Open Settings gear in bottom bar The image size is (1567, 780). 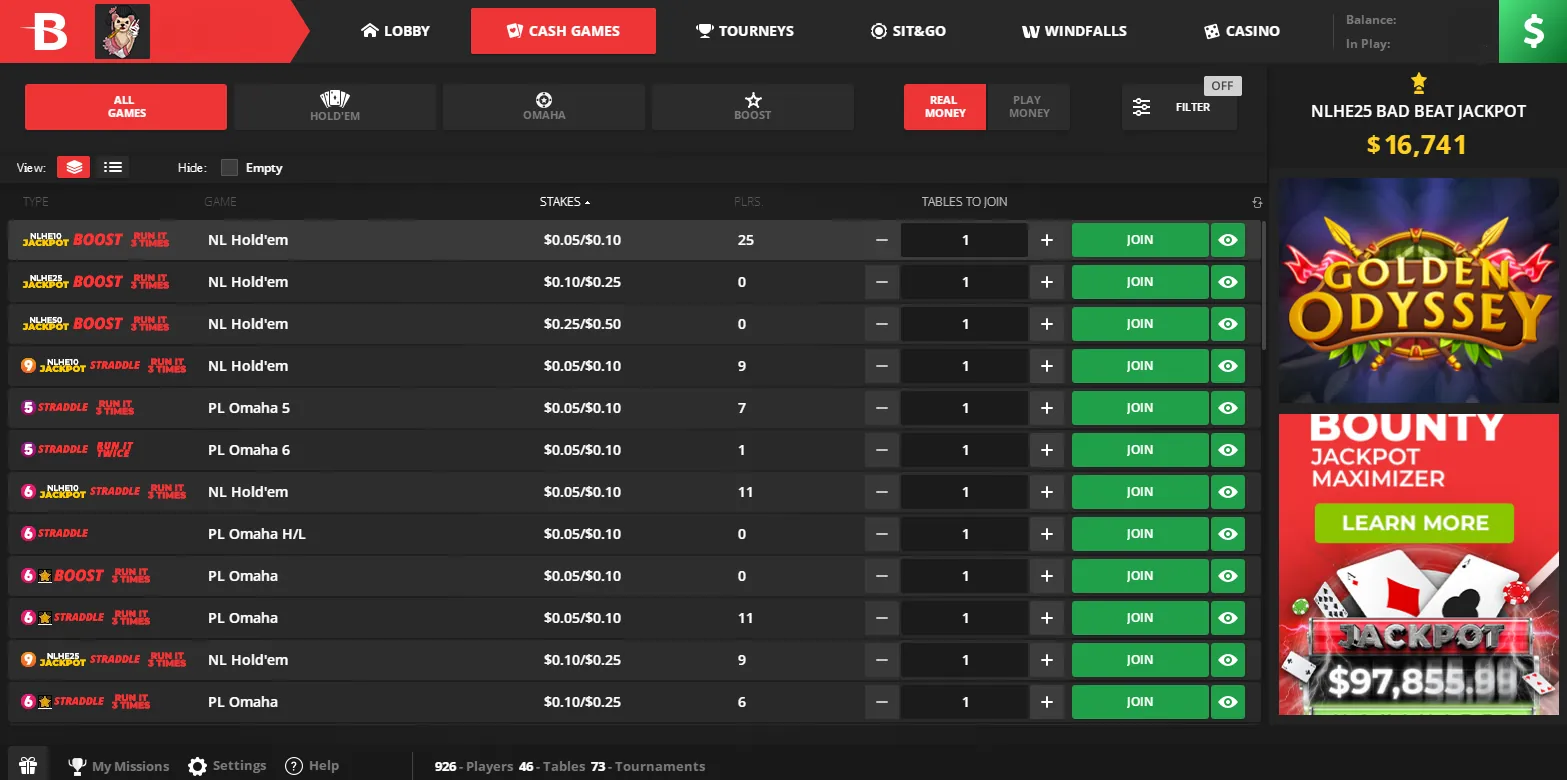pyautogui.click(x=198, y=766)
